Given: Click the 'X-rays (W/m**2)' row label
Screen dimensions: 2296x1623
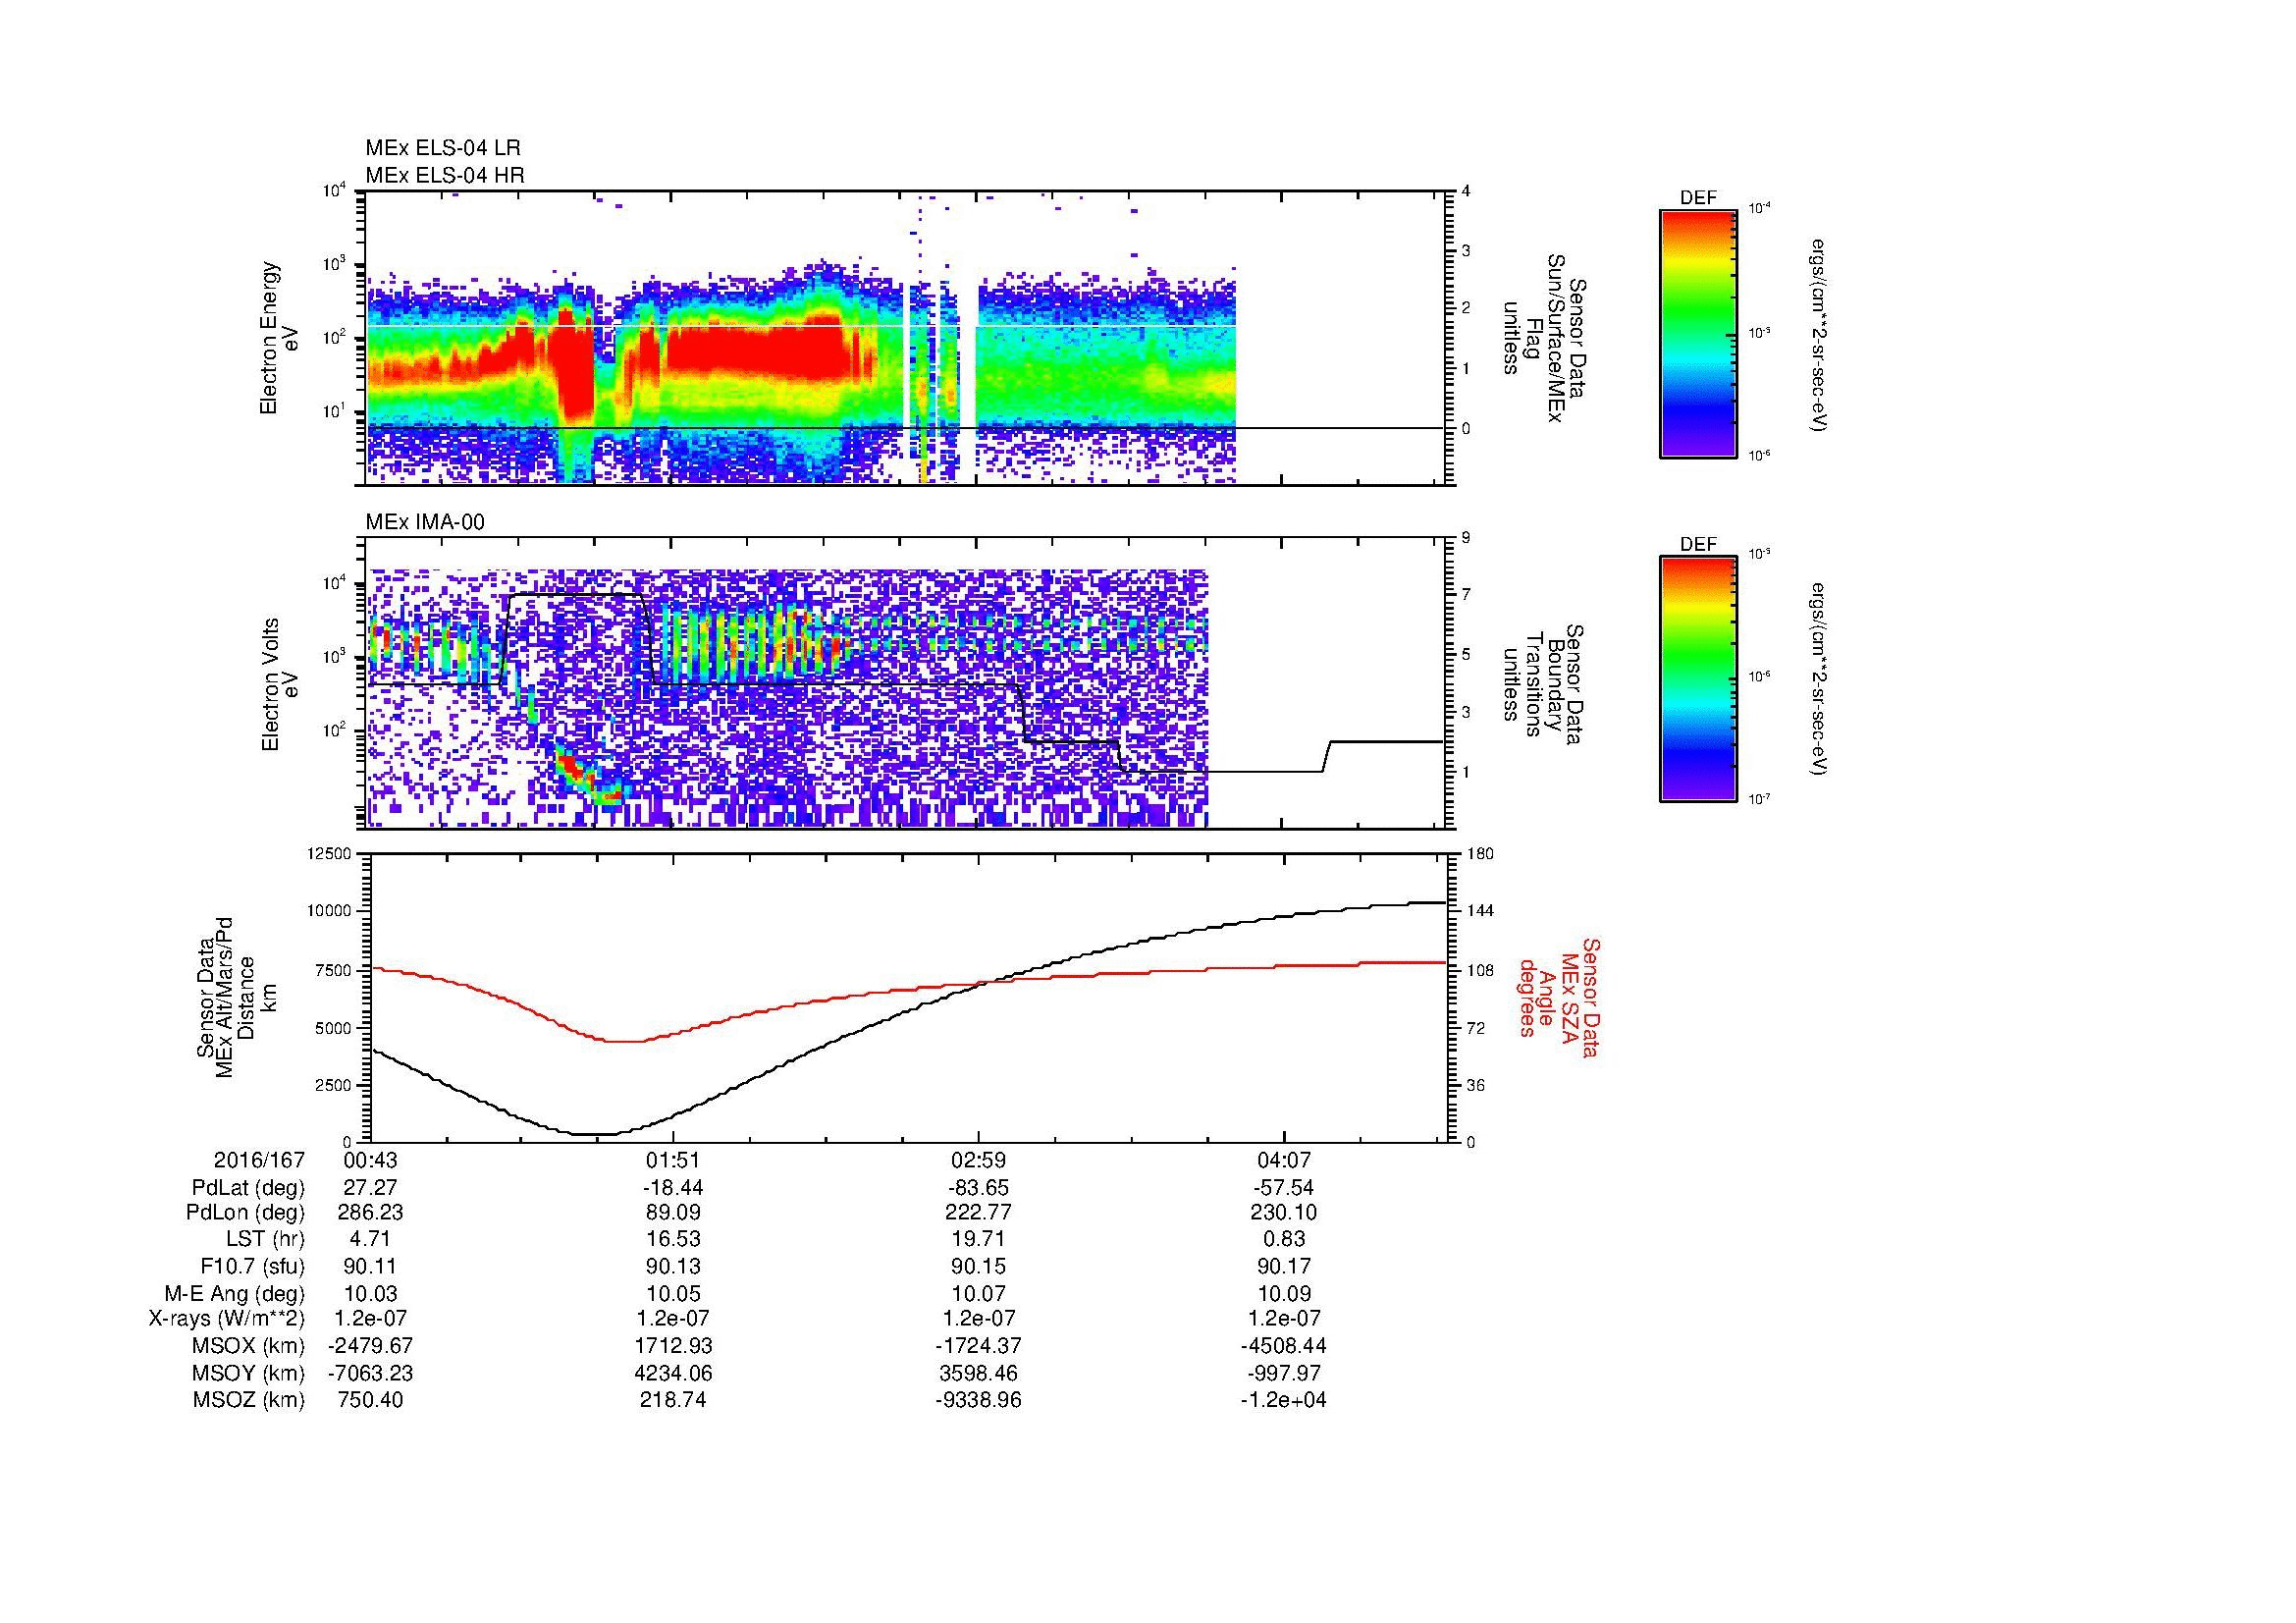Looking at the screenshot, I should pyautogui.click(x=226, y=1319).
